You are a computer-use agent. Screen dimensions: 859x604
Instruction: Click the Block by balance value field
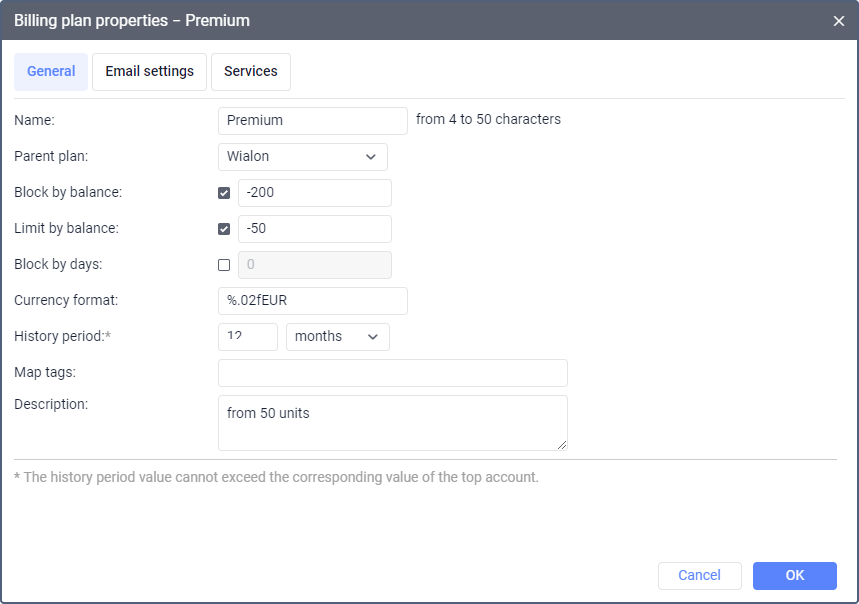(x=314, y=193)
